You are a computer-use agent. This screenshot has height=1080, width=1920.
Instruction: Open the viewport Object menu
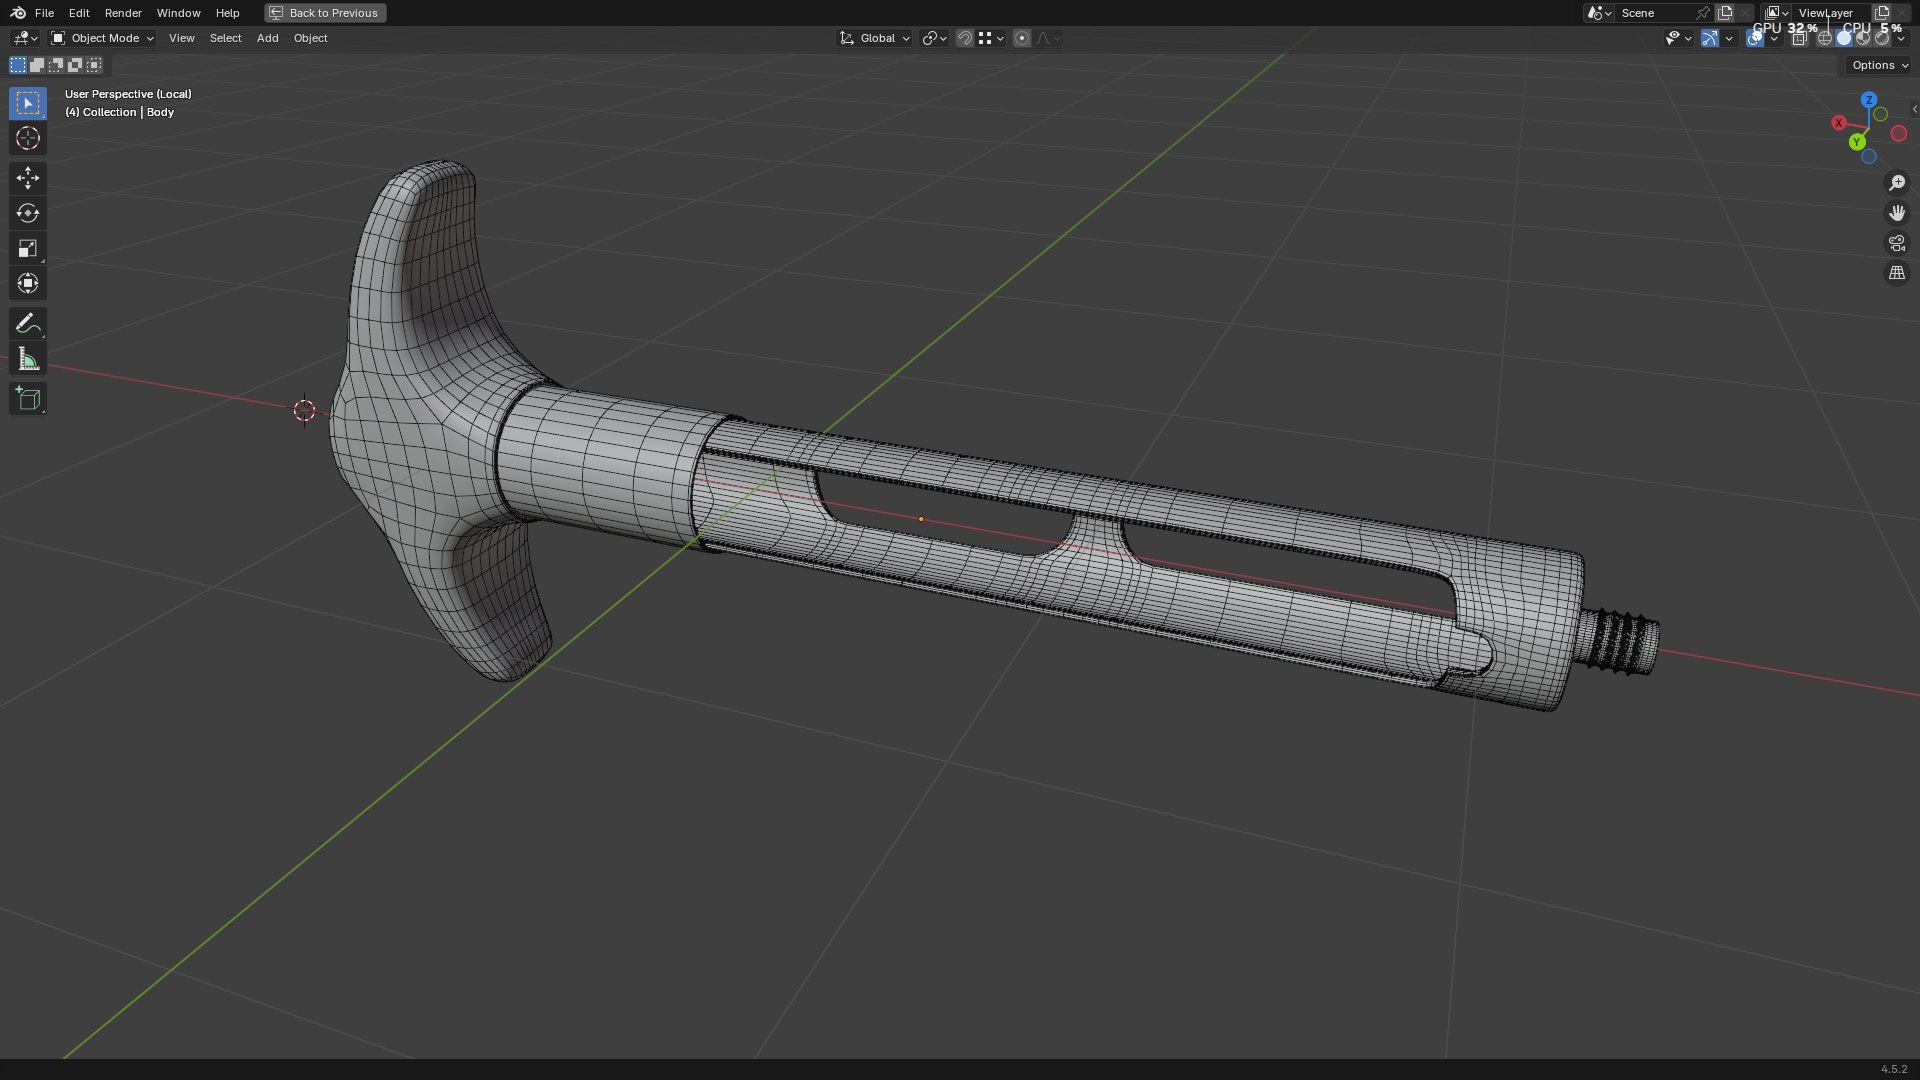pyautogui.click(x=310, y=38)
